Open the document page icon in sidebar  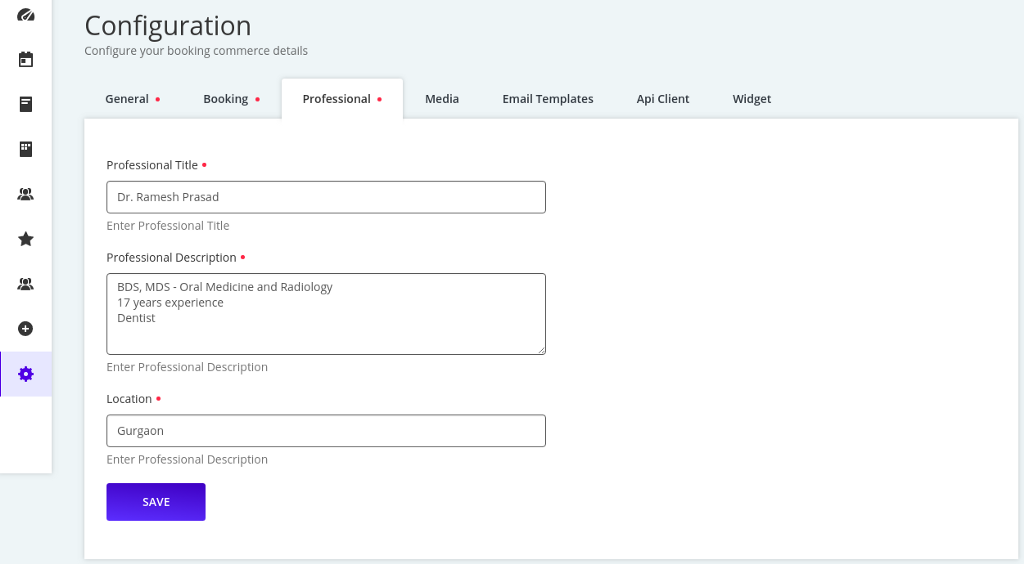tap(26, 104)
